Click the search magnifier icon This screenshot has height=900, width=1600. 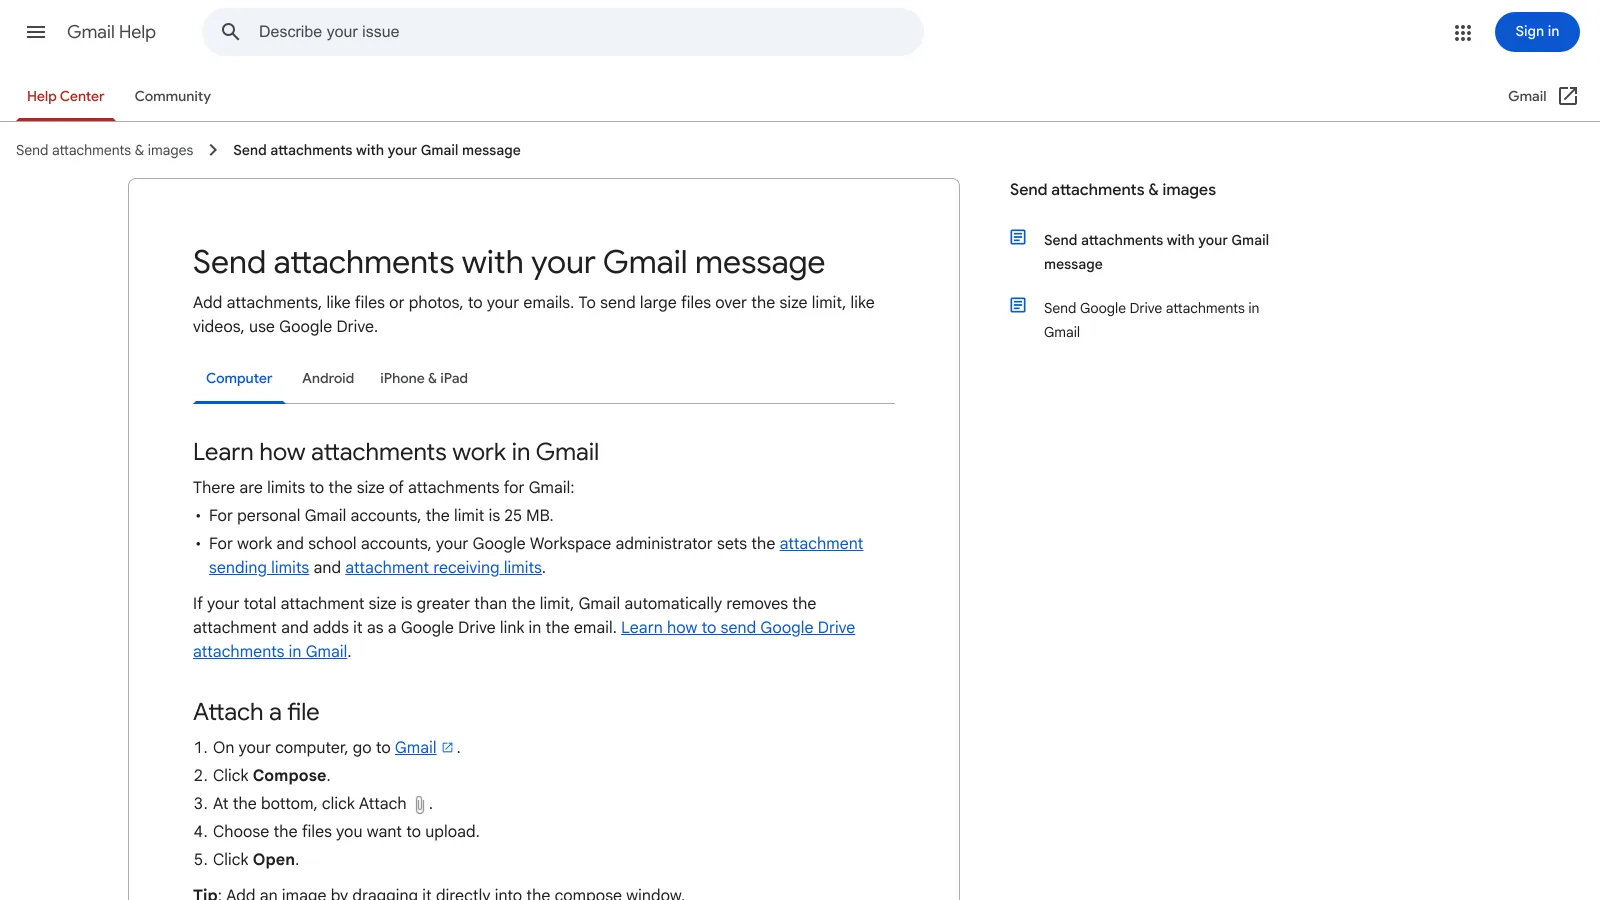pos(231,32)
